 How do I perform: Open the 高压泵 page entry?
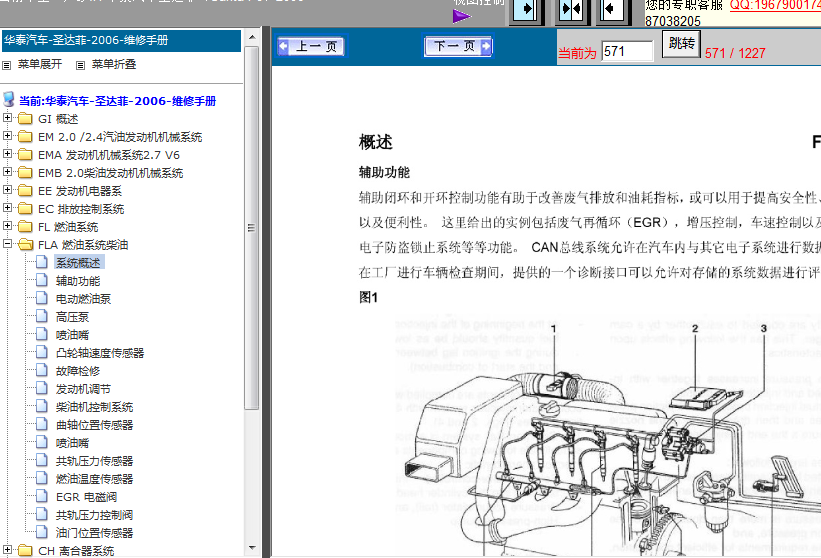(72, 317)
